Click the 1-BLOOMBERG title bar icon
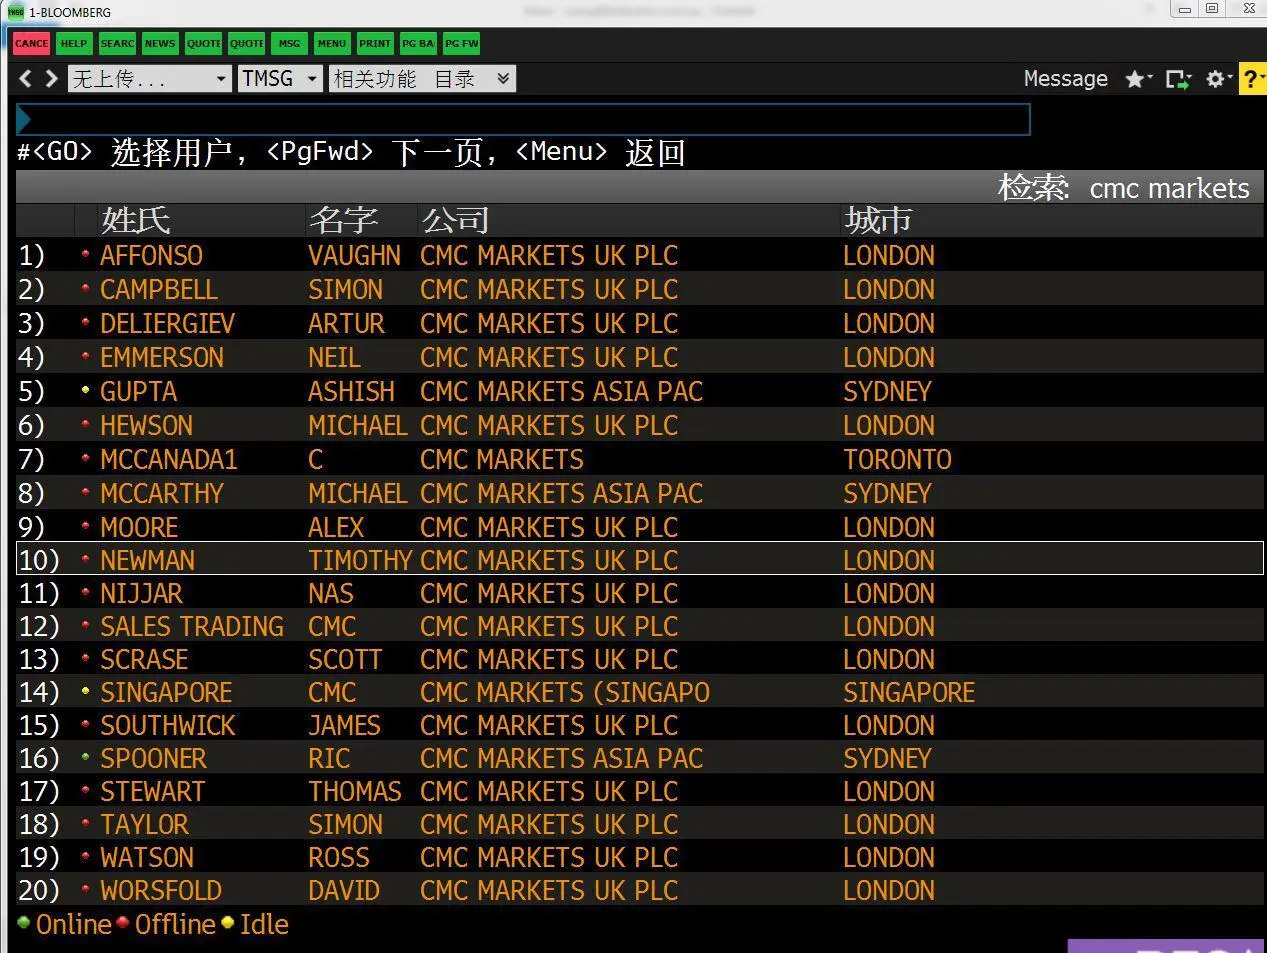Screen dimensions: 1267x953 [15, 12]
